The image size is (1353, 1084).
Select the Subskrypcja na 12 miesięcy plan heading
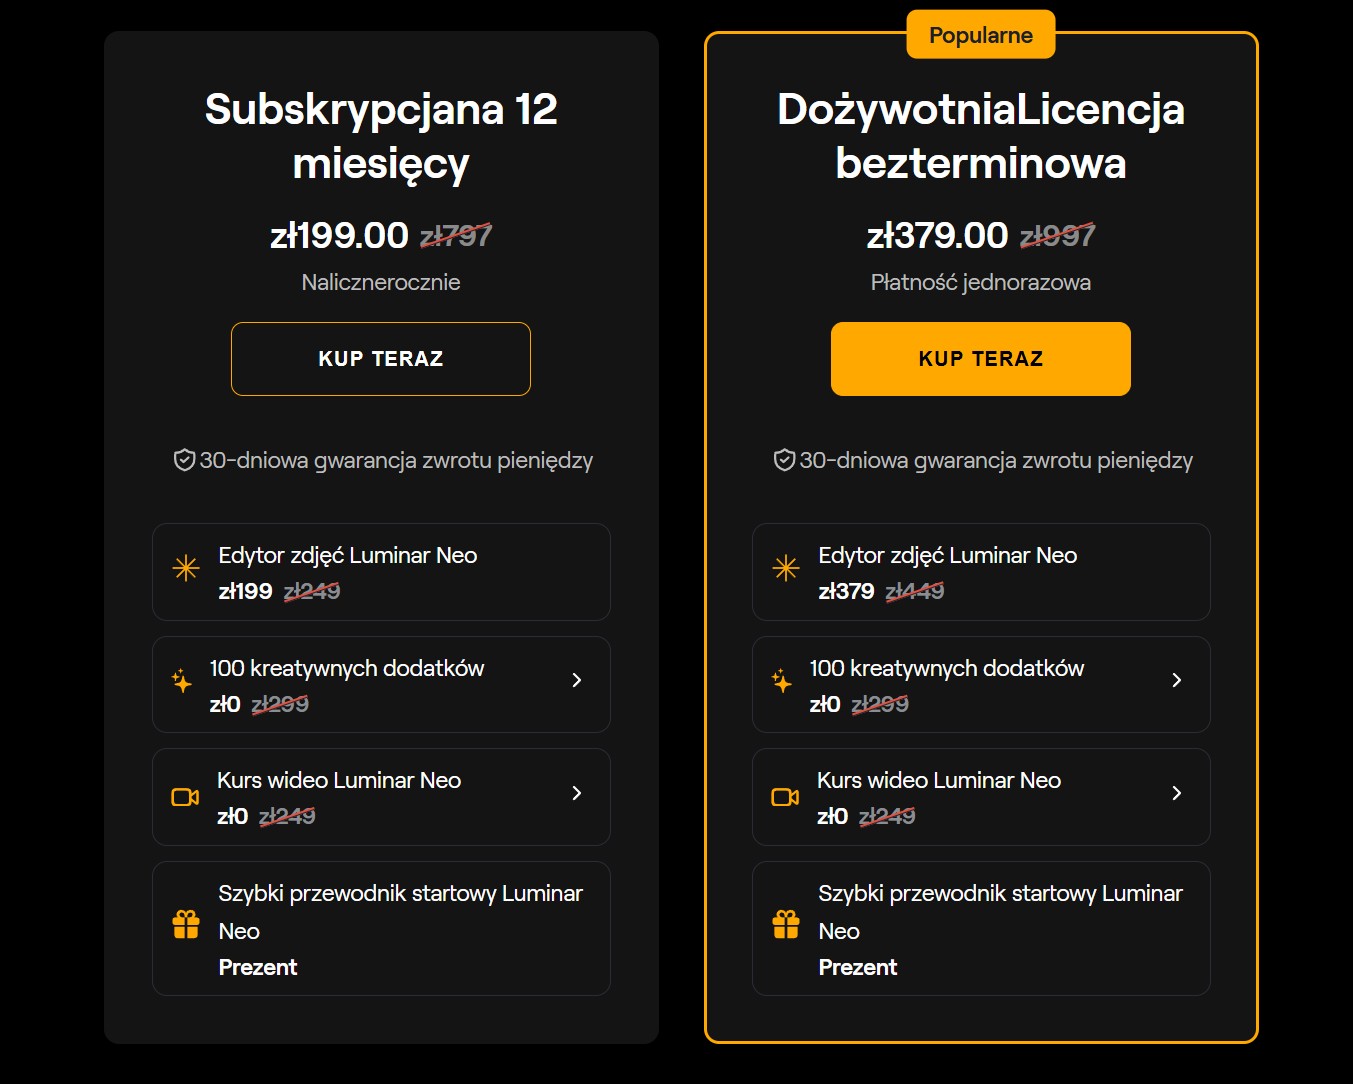380,135
